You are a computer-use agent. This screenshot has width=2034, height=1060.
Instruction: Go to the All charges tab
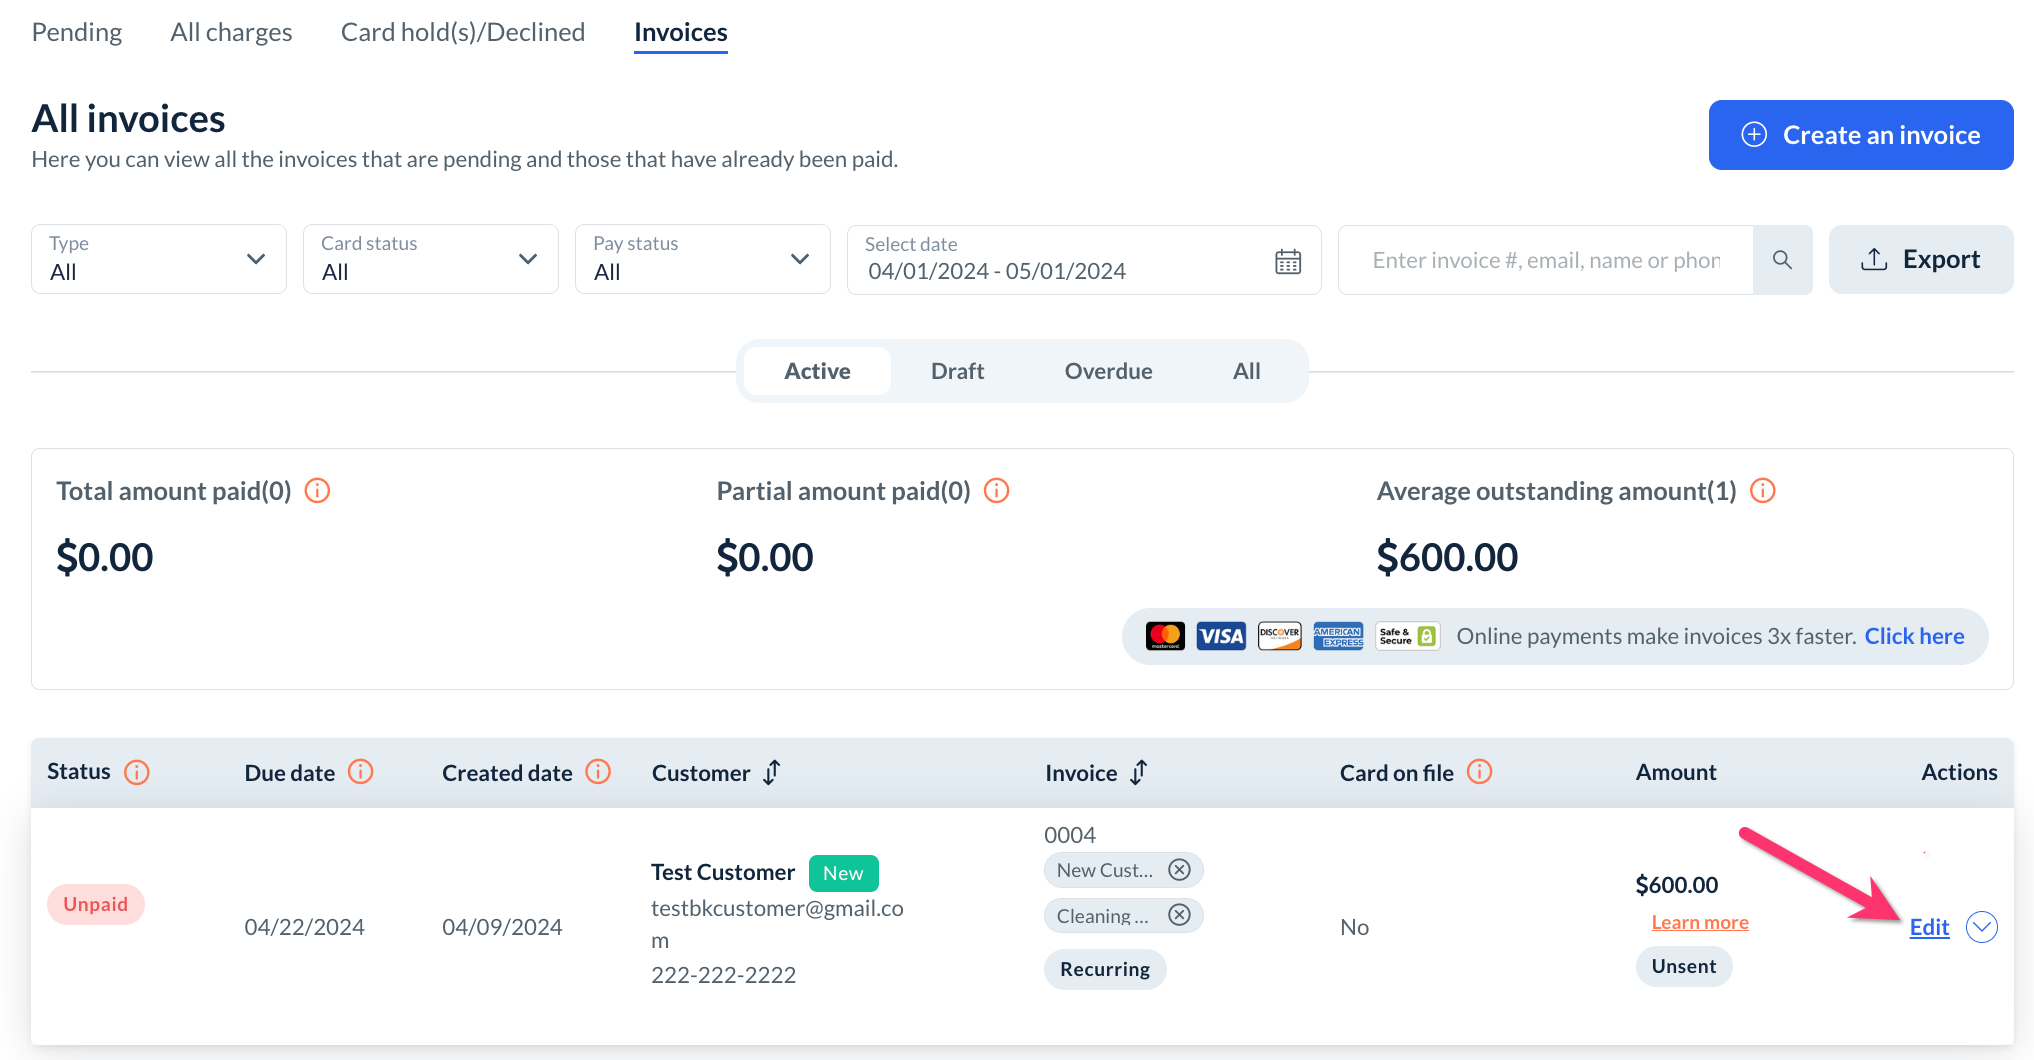[x=231, y=32]
